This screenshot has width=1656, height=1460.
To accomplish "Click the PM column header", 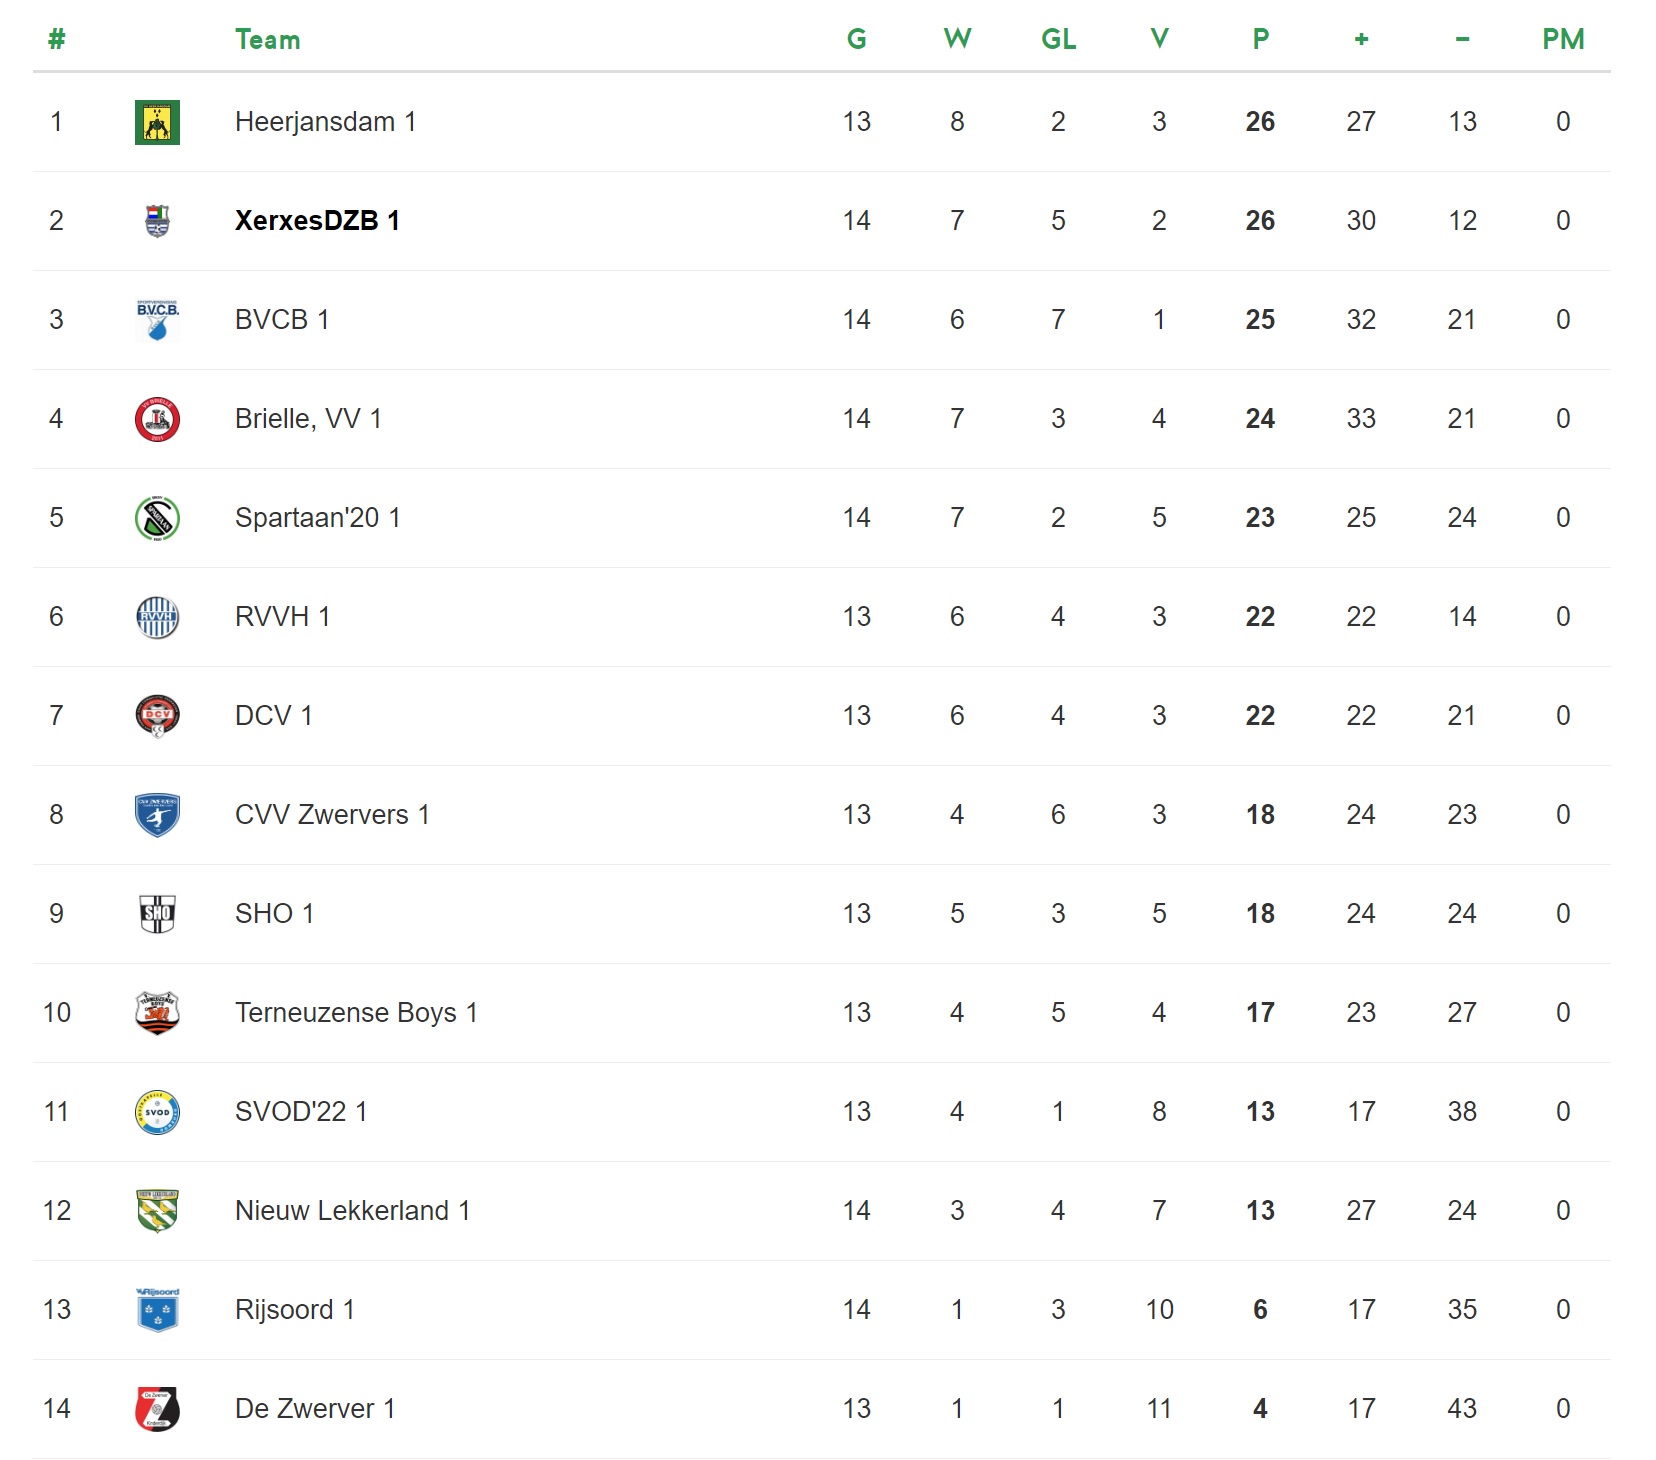I will click(1563, 40).
